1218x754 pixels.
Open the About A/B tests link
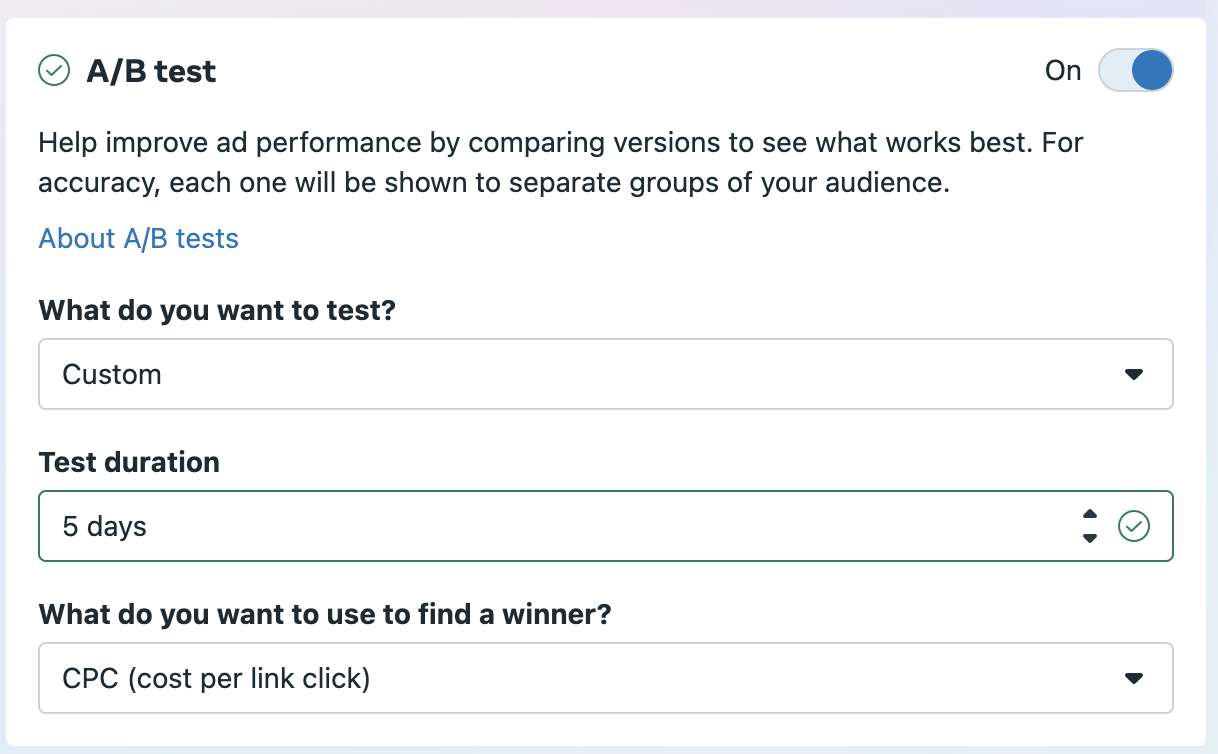click(x=138, y=239)
